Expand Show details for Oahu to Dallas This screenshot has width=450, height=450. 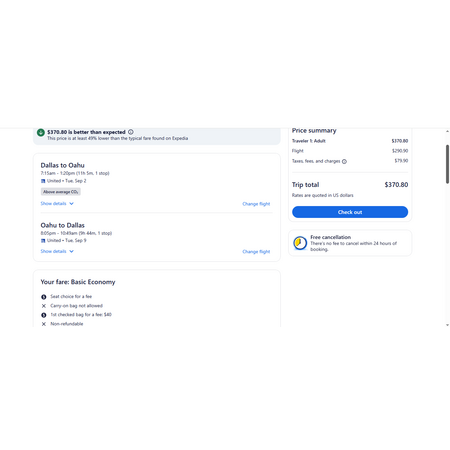[x=57, y=251]
